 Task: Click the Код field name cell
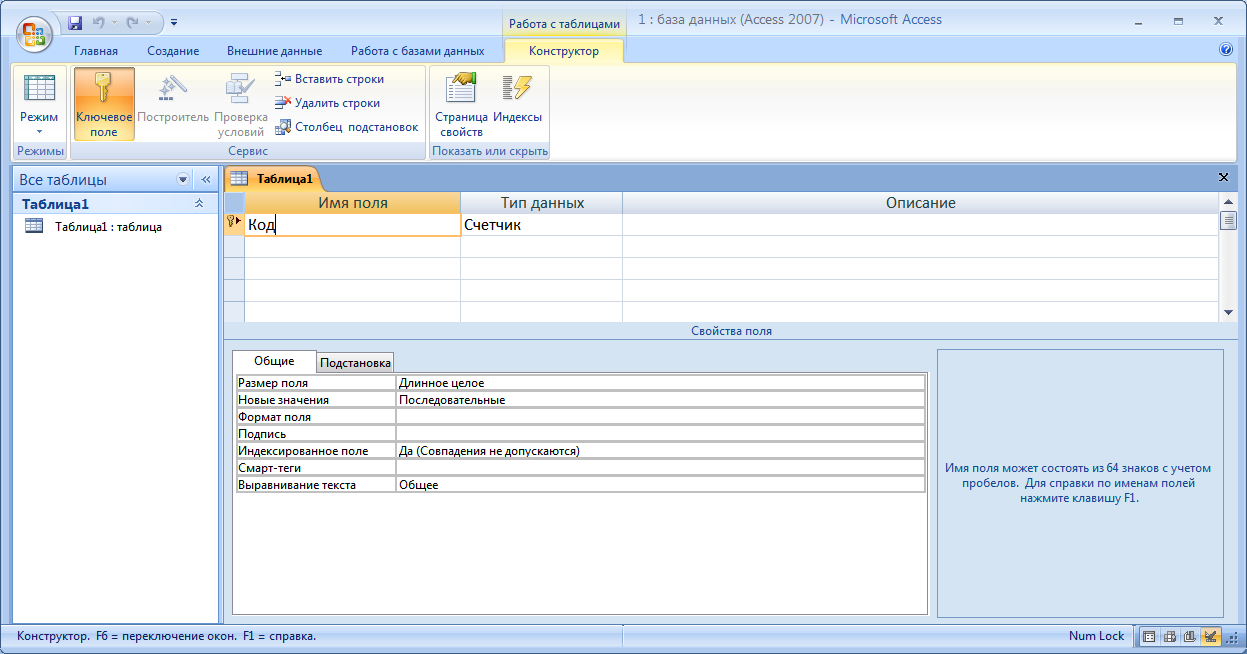[353, 225]
